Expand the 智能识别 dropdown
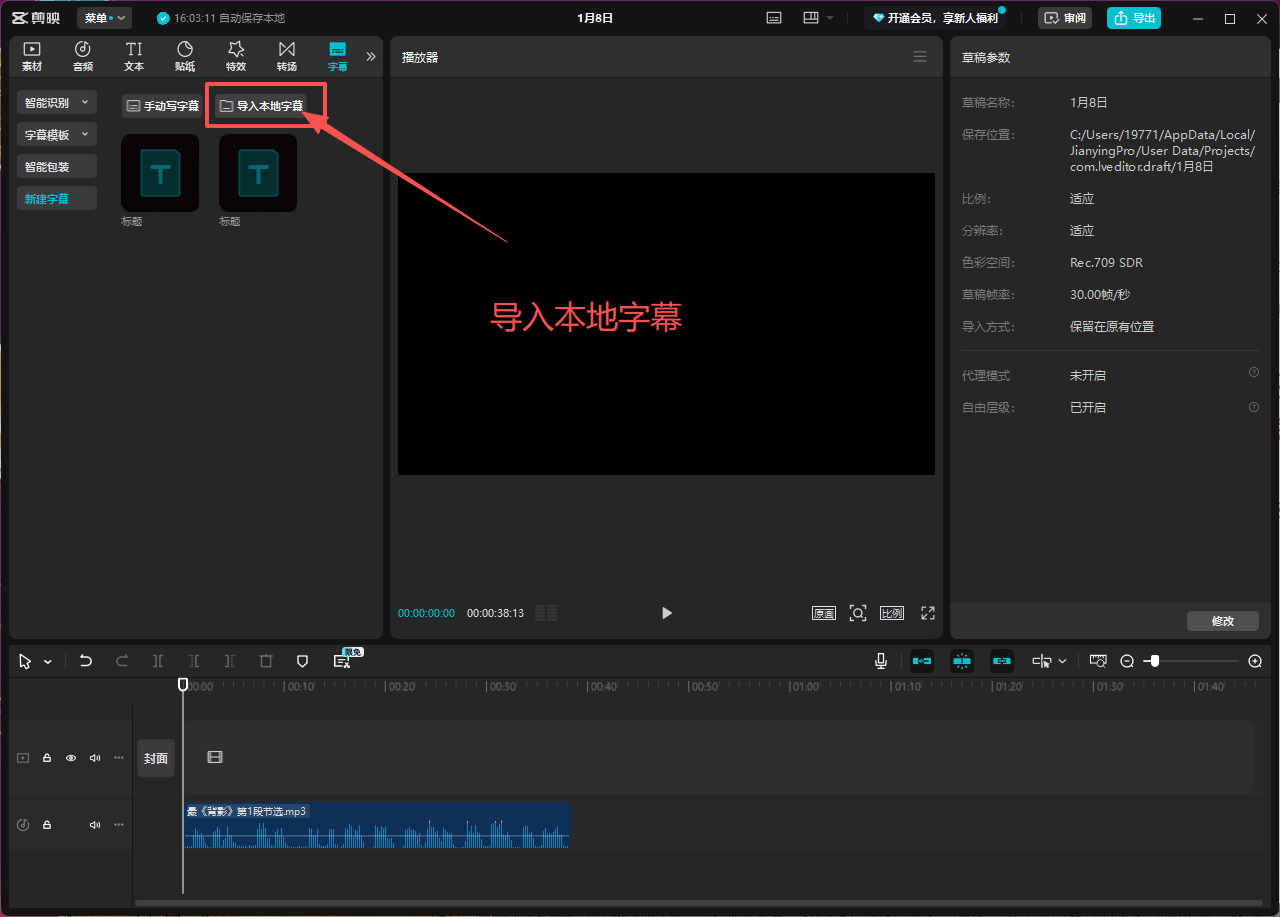The height and width of the screenshot is (917, 1280). pyautogui.click(x=57, y=102)
